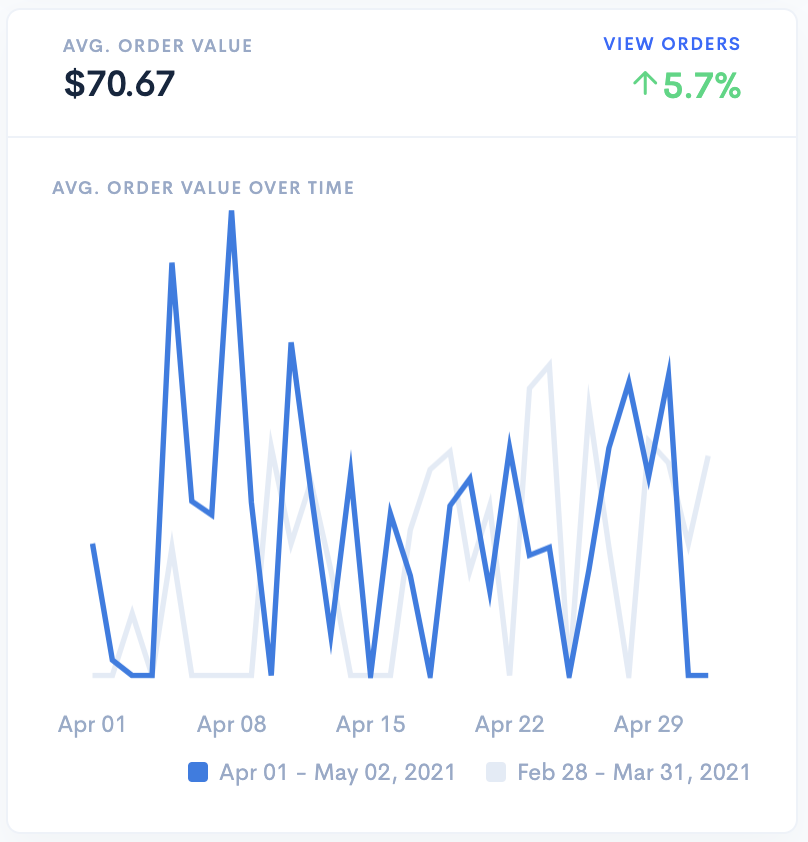The width and height of the screenshot is (808, 842).
Task: Toggle the Feb 28 - Mar 31, 2021 legend label
Action: [633, 772]
